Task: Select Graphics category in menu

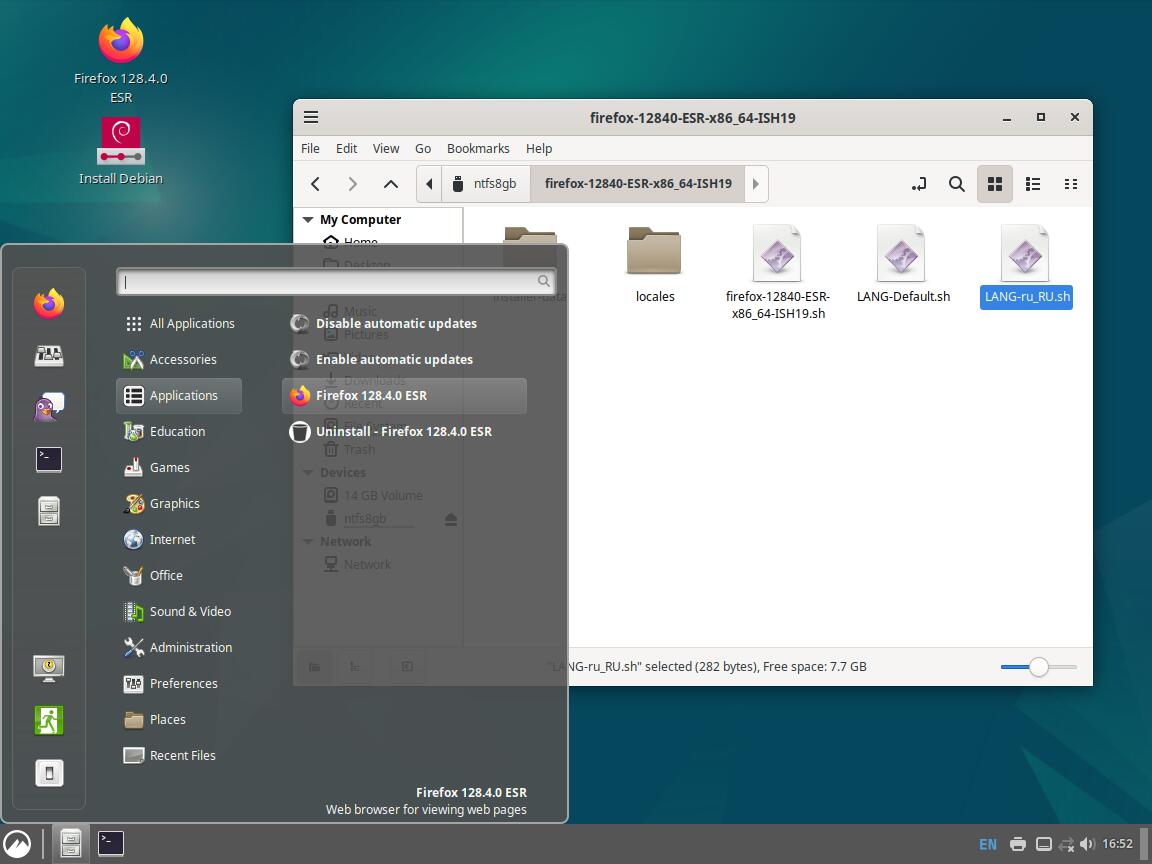Action: point(179,503)
